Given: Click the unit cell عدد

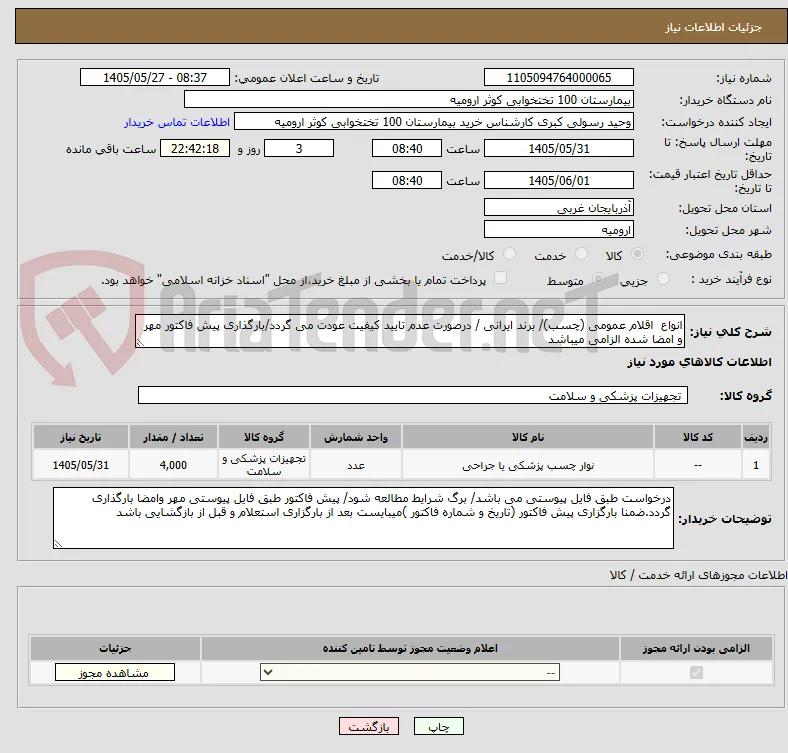Looking at the screenshot, I should pyautogui.click(x=356, y=465).
